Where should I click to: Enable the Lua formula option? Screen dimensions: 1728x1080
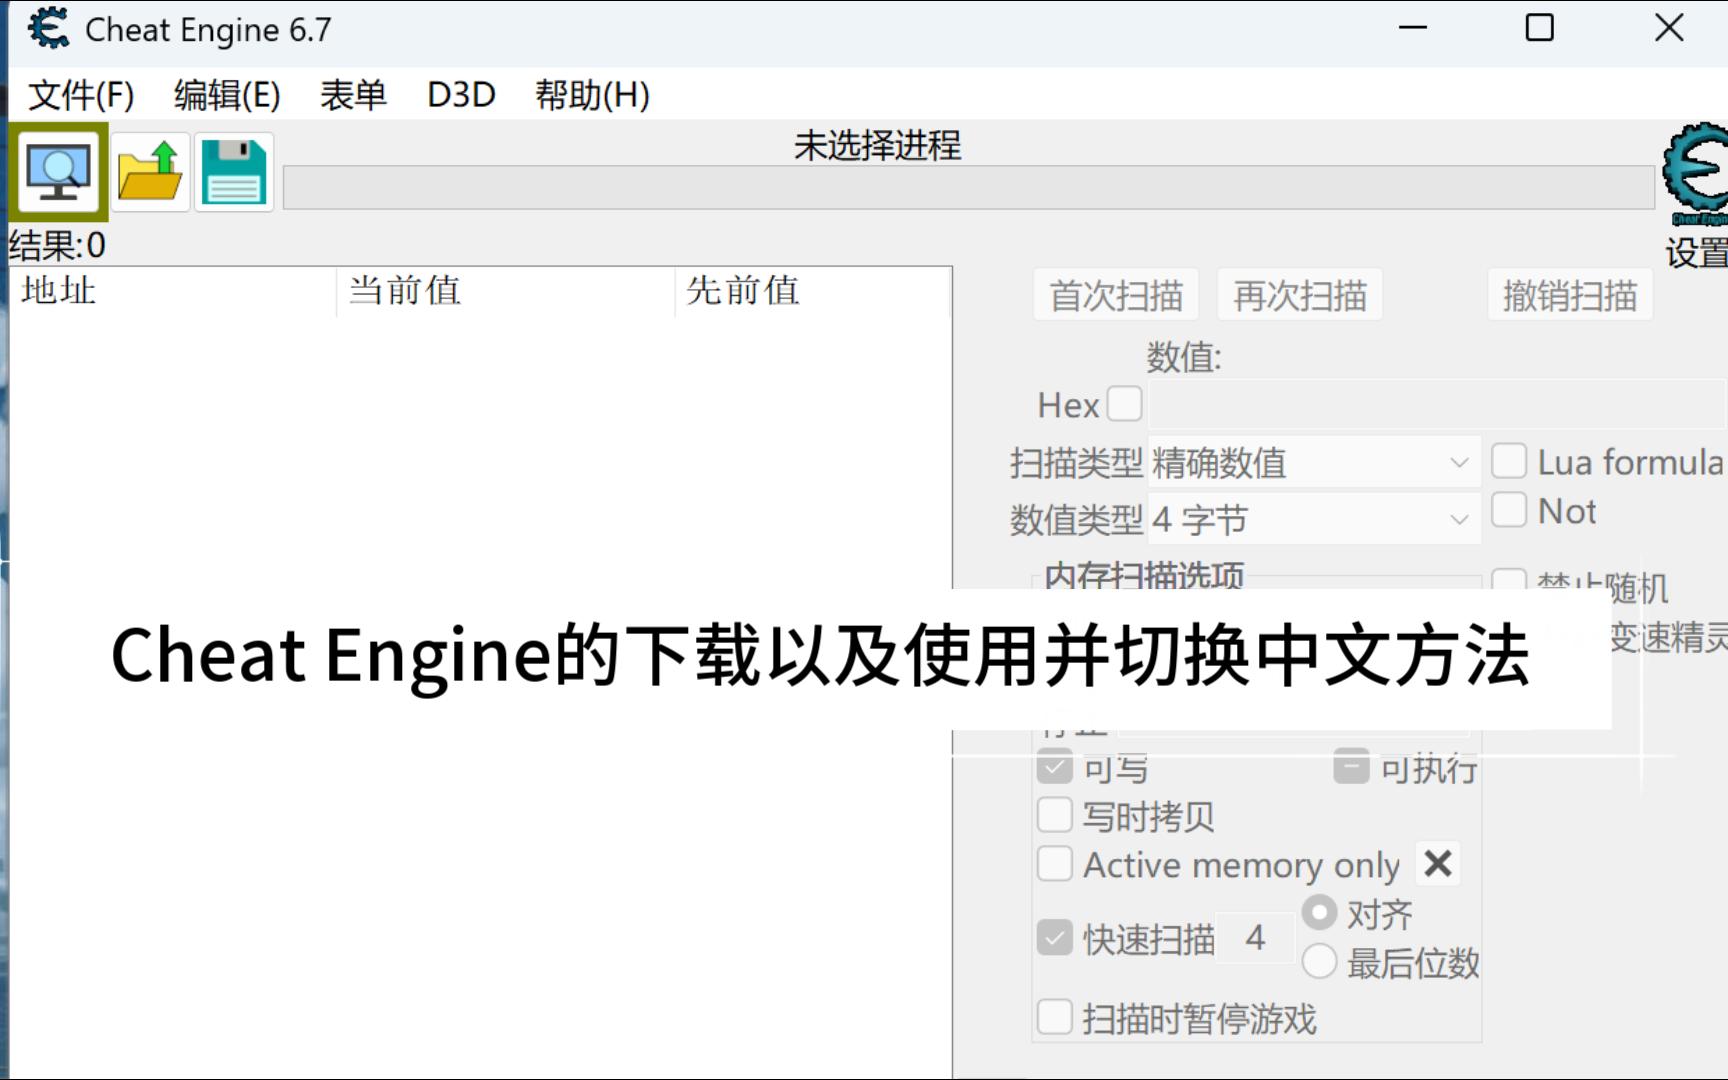[x=1509, y=460]
